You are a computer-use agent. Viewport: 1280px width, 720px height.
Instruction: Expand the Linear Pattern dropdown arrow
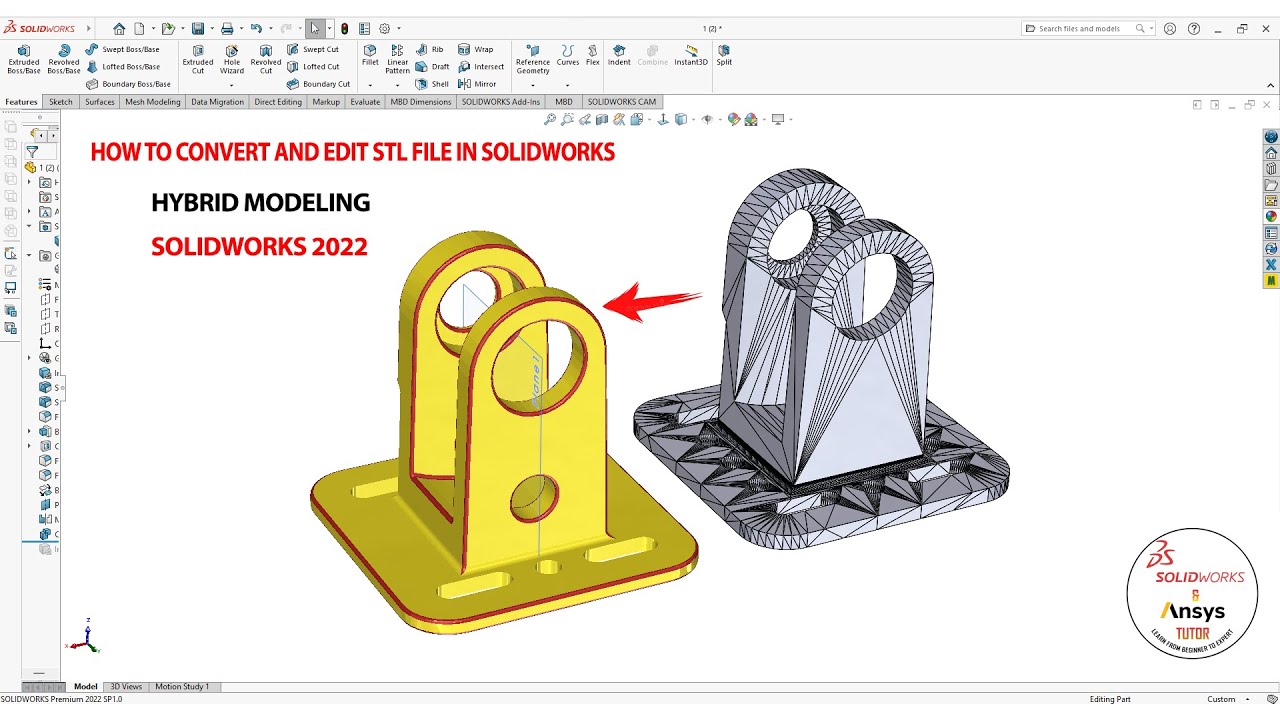click(398, 86)
